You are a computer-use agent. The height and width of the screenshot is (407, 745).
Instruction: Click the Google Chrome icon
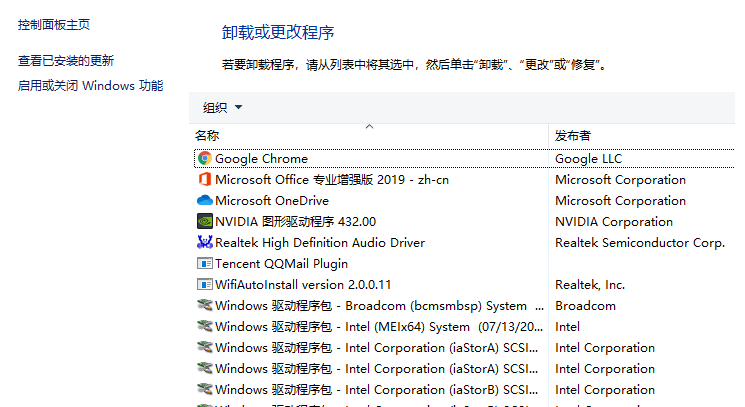205,158
